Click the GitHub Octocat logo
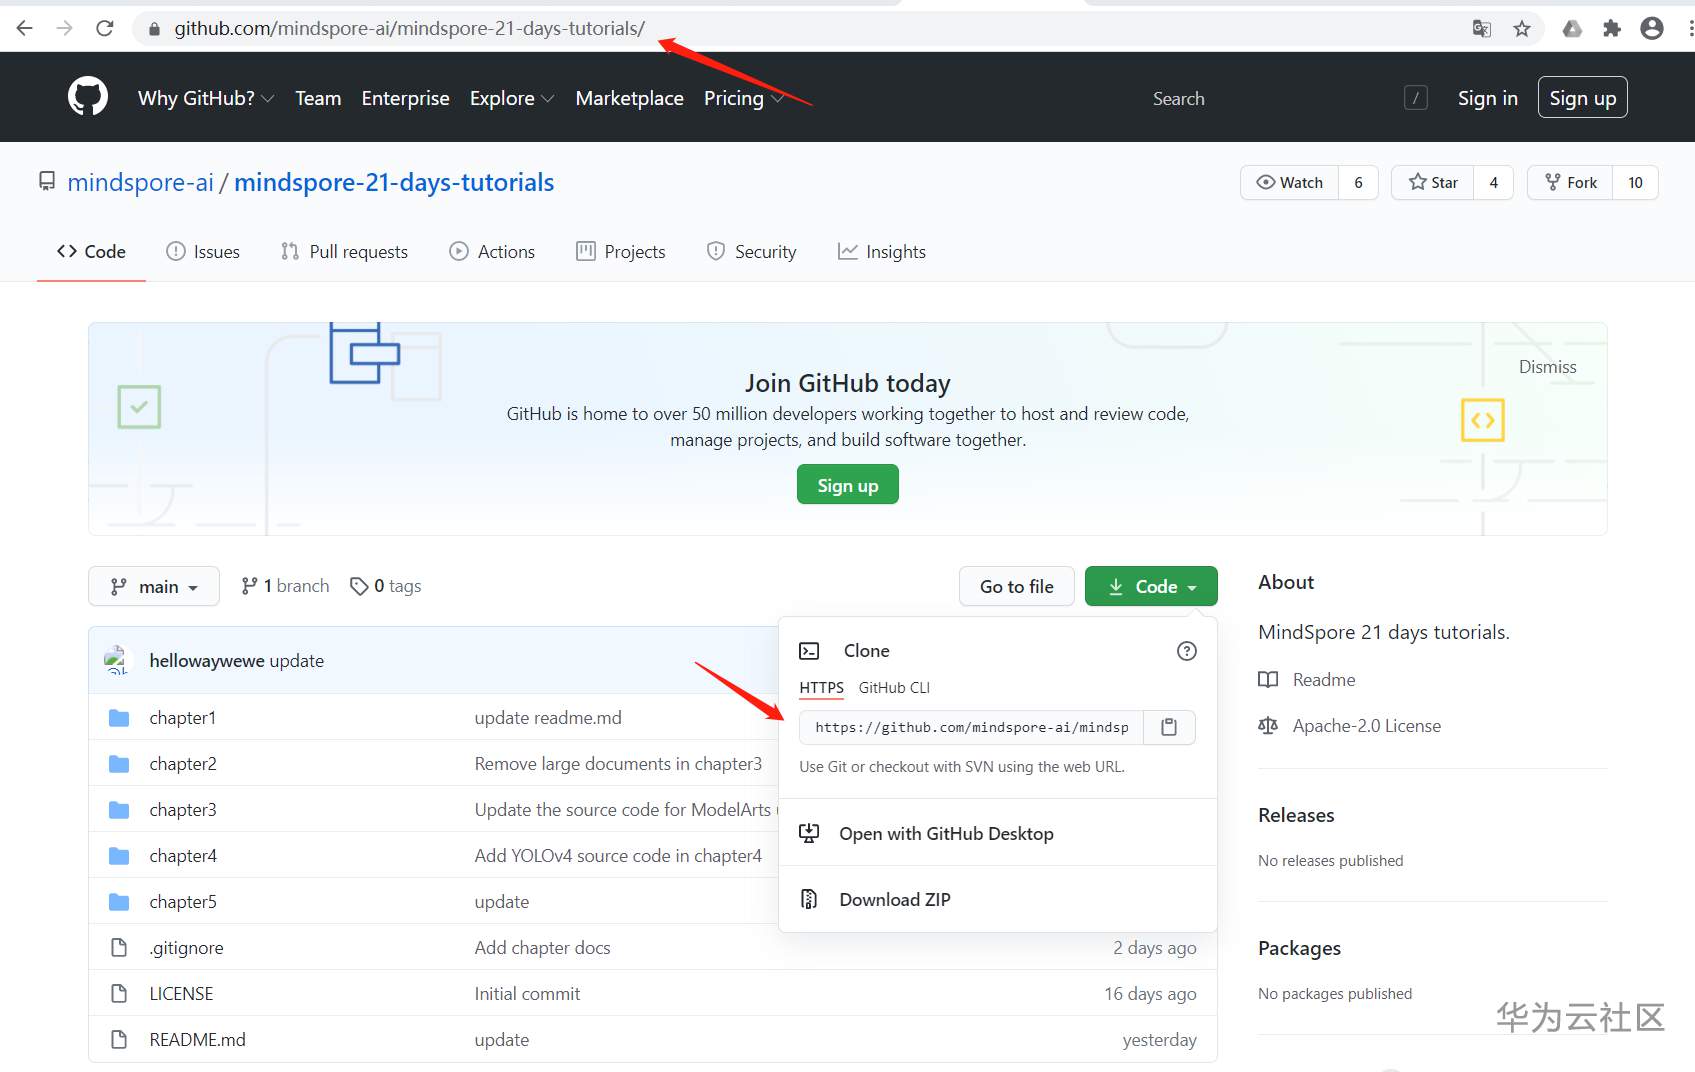The height and width of the screenshot is (1072, 1695). tap(88, 97)
